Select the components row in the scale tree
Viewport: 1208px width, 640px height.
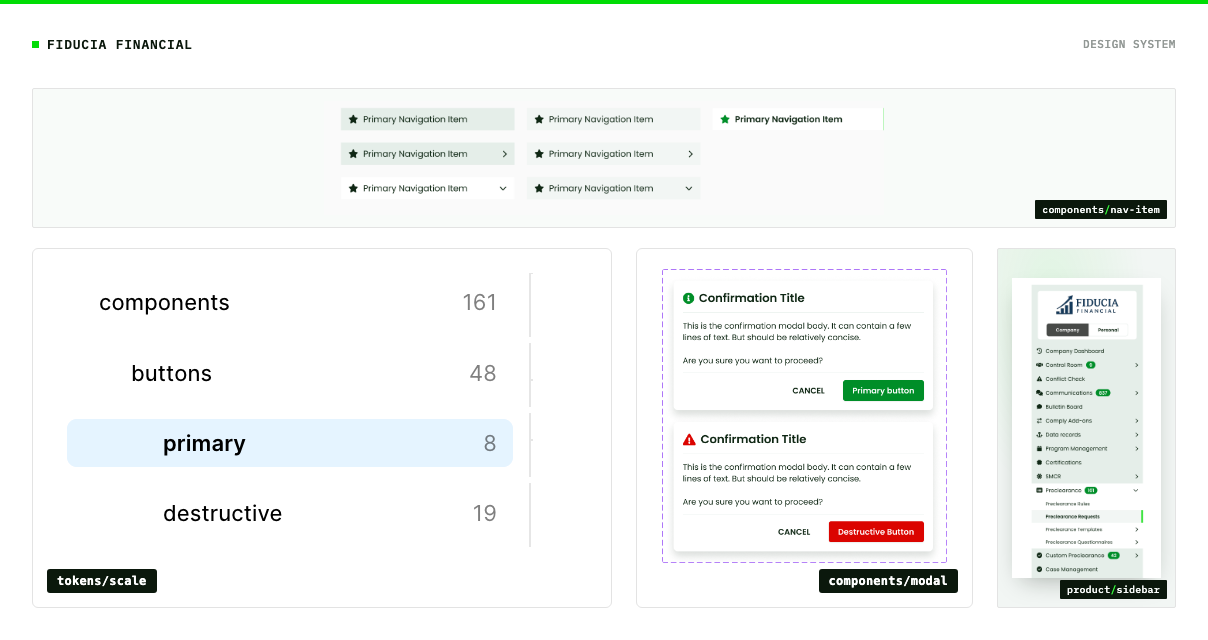[x=290, y=303]
